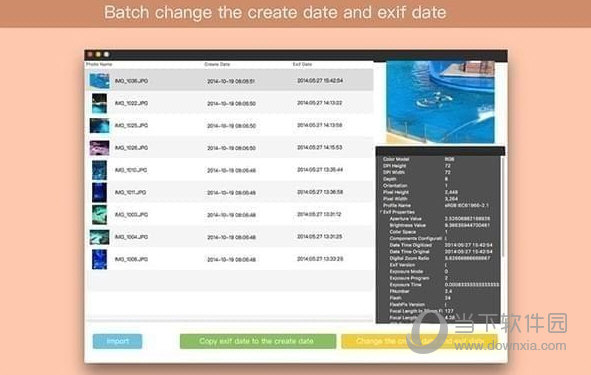Click the Date Time Digitized property row

440,245
